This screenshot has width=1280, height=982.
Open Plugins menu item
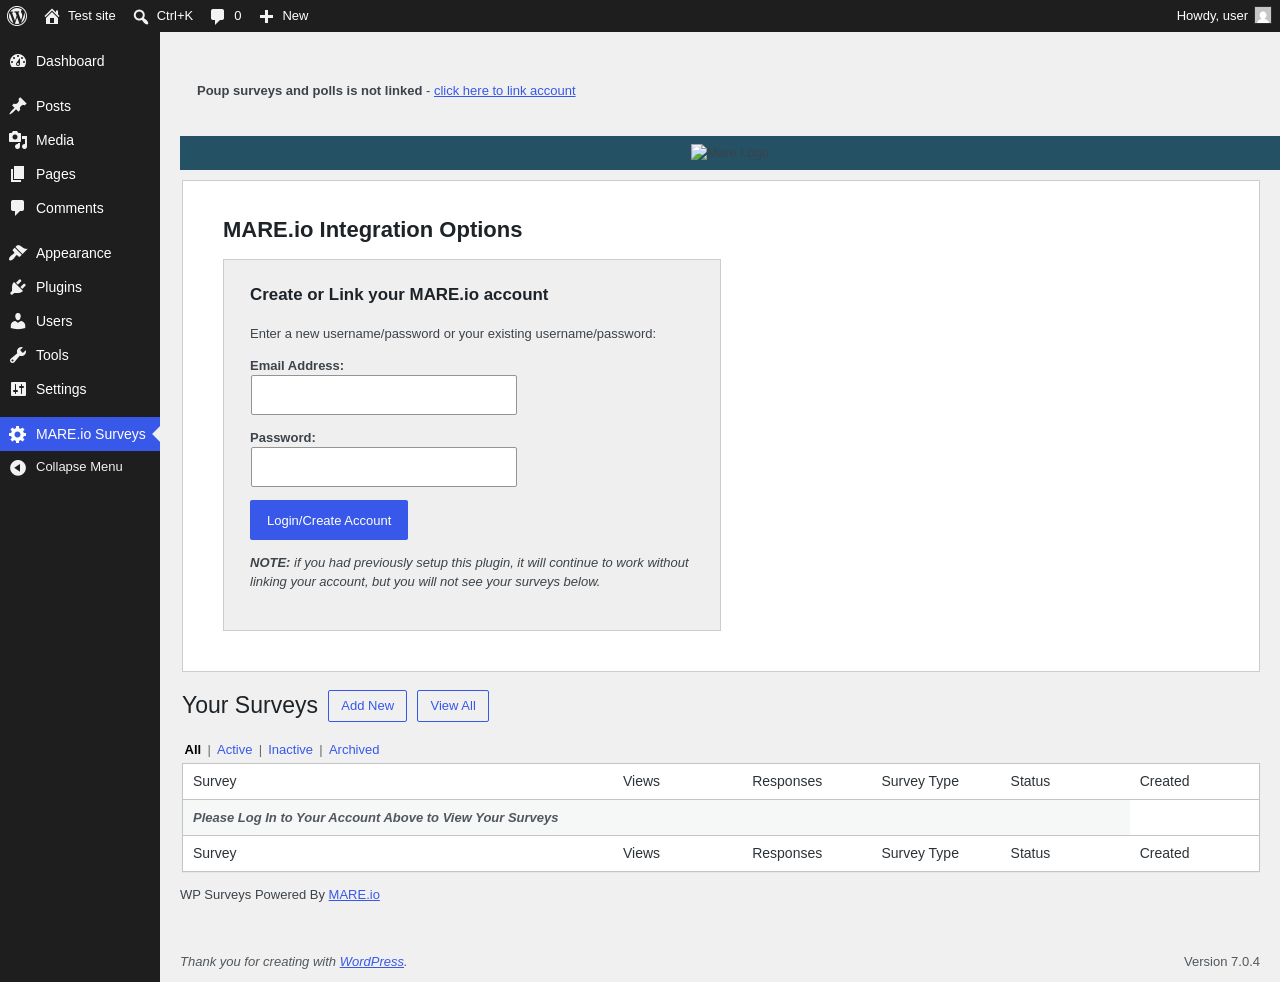[80, 287]
